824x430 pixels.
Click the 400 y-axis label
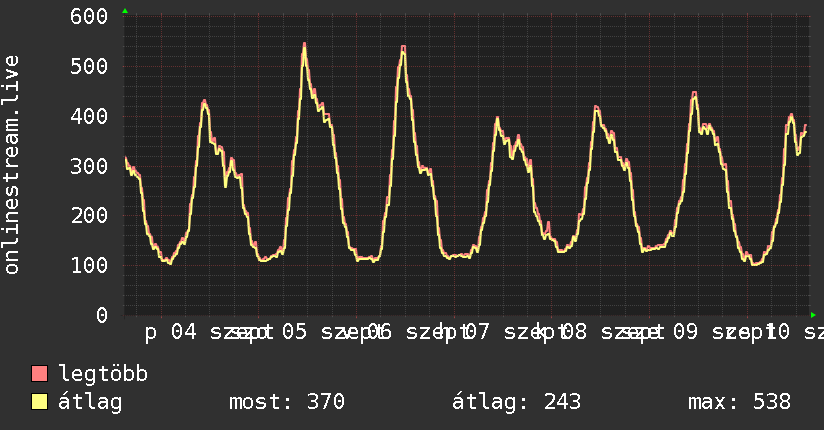[x=89, y=116]
